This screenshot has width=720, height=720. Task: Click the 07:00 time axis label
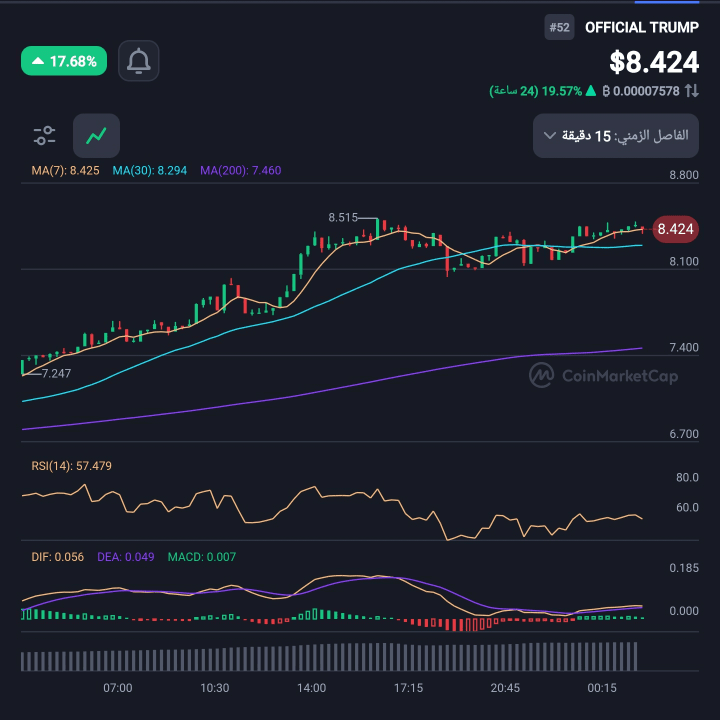(118, 688)
